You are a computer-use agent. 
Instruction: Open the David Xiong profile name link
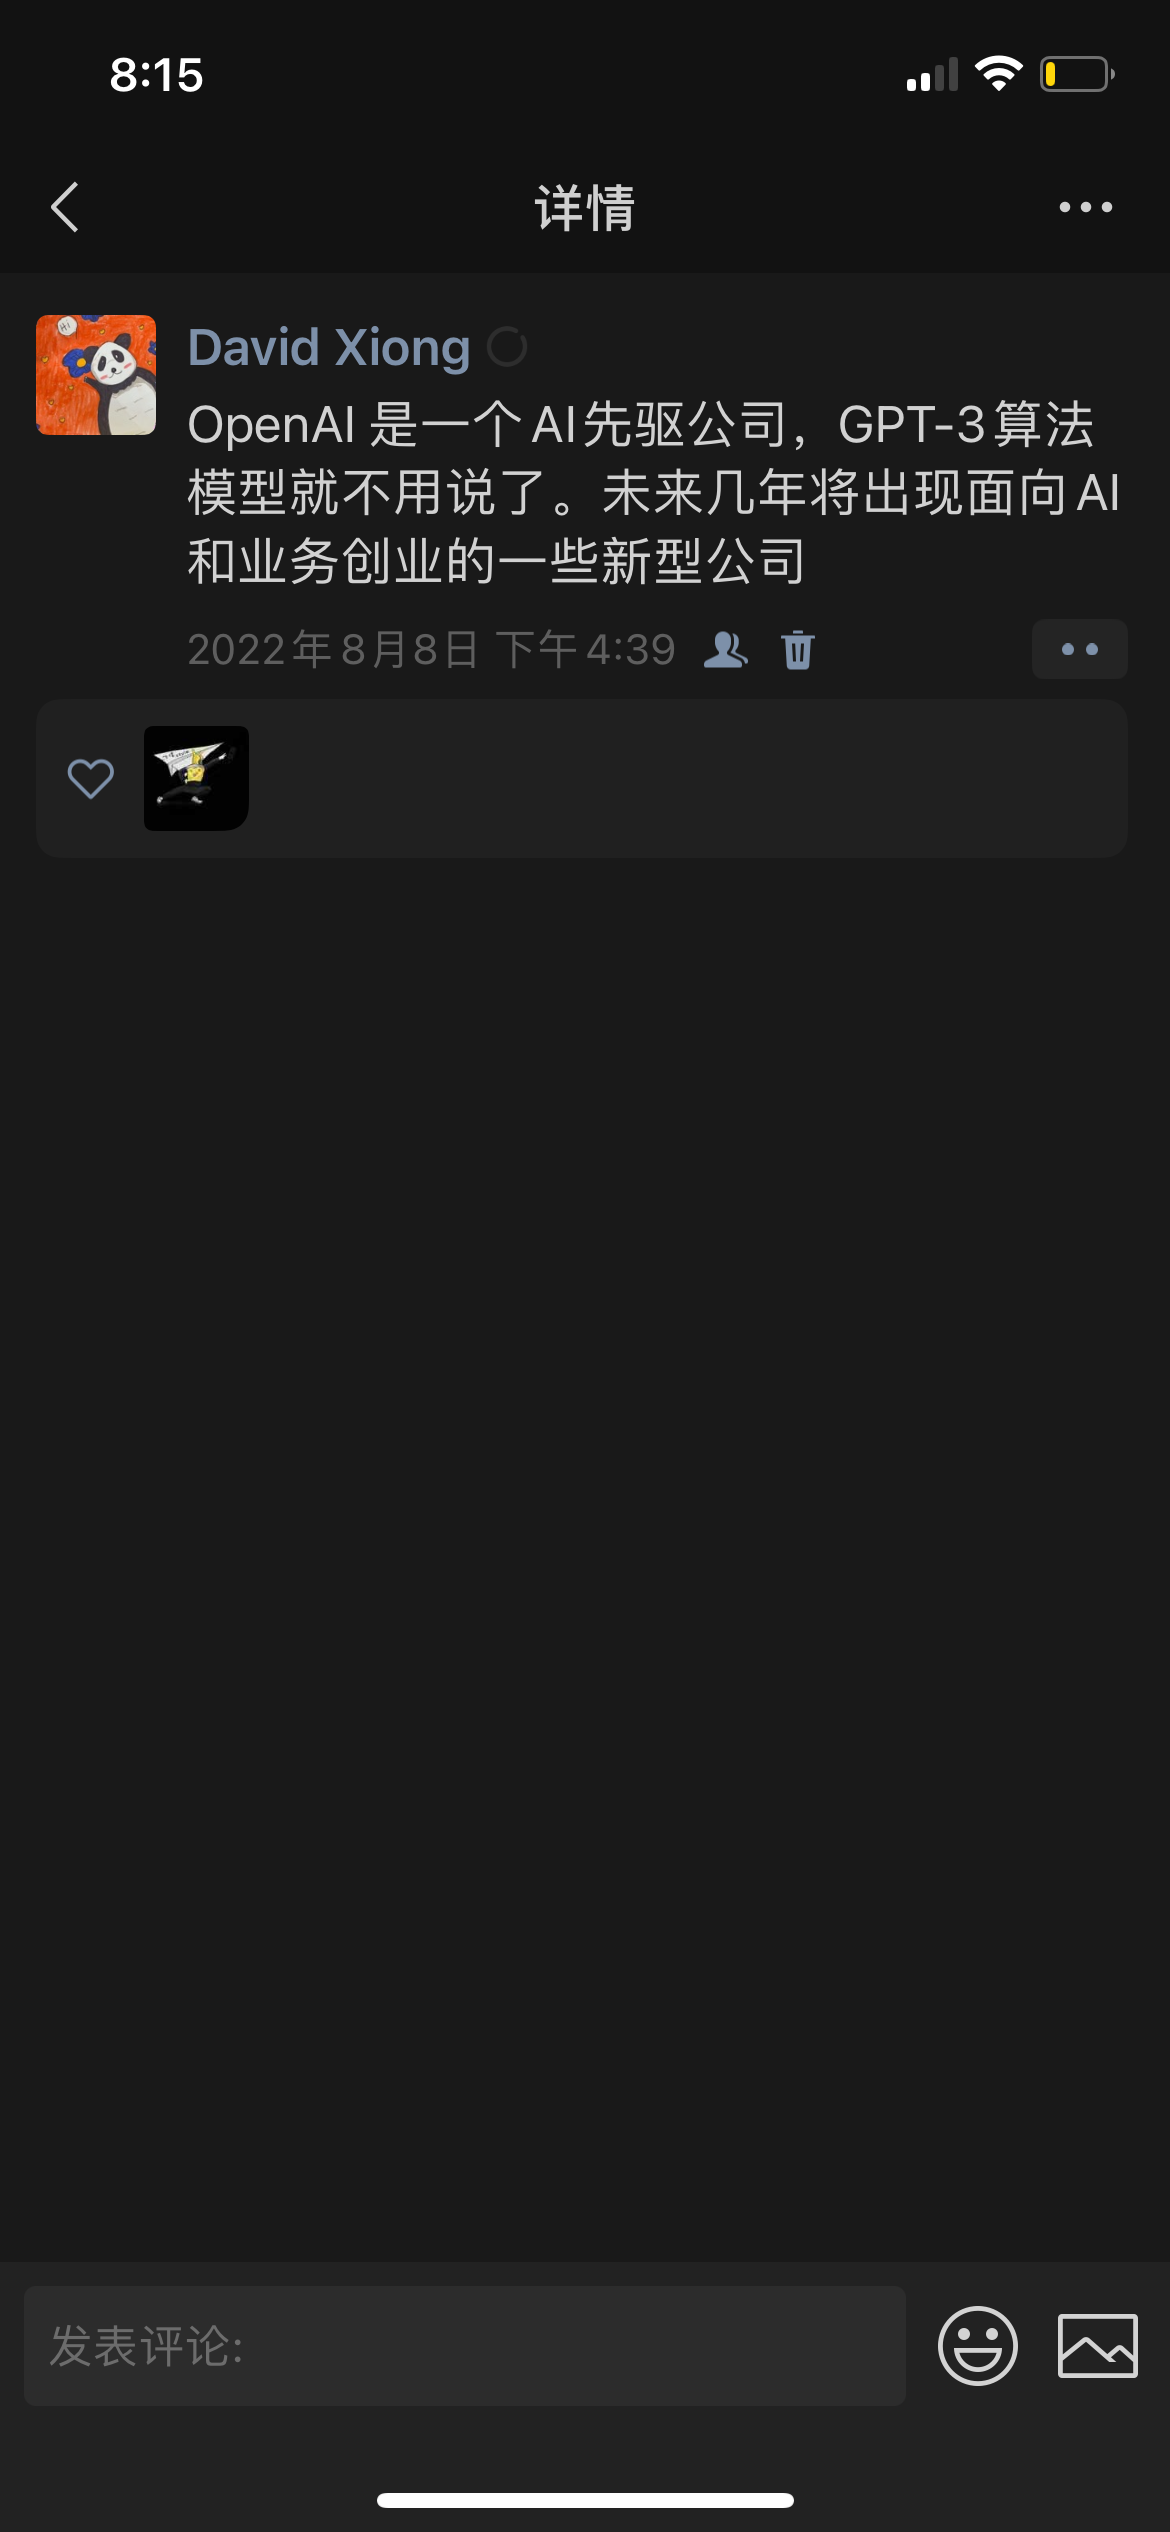coord(329,348)
